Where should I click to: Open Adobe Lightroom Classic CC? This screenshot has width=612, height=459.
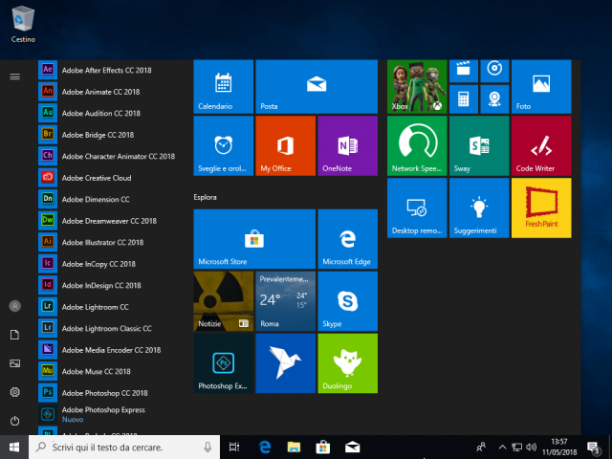[x=107, y=328]
